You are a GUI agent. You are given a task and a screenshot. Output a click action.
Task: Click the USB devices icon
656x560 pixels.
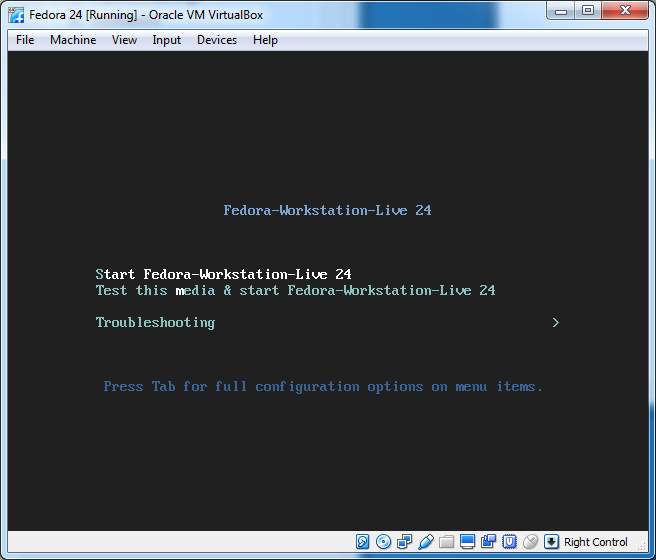(x=425, y=542)
